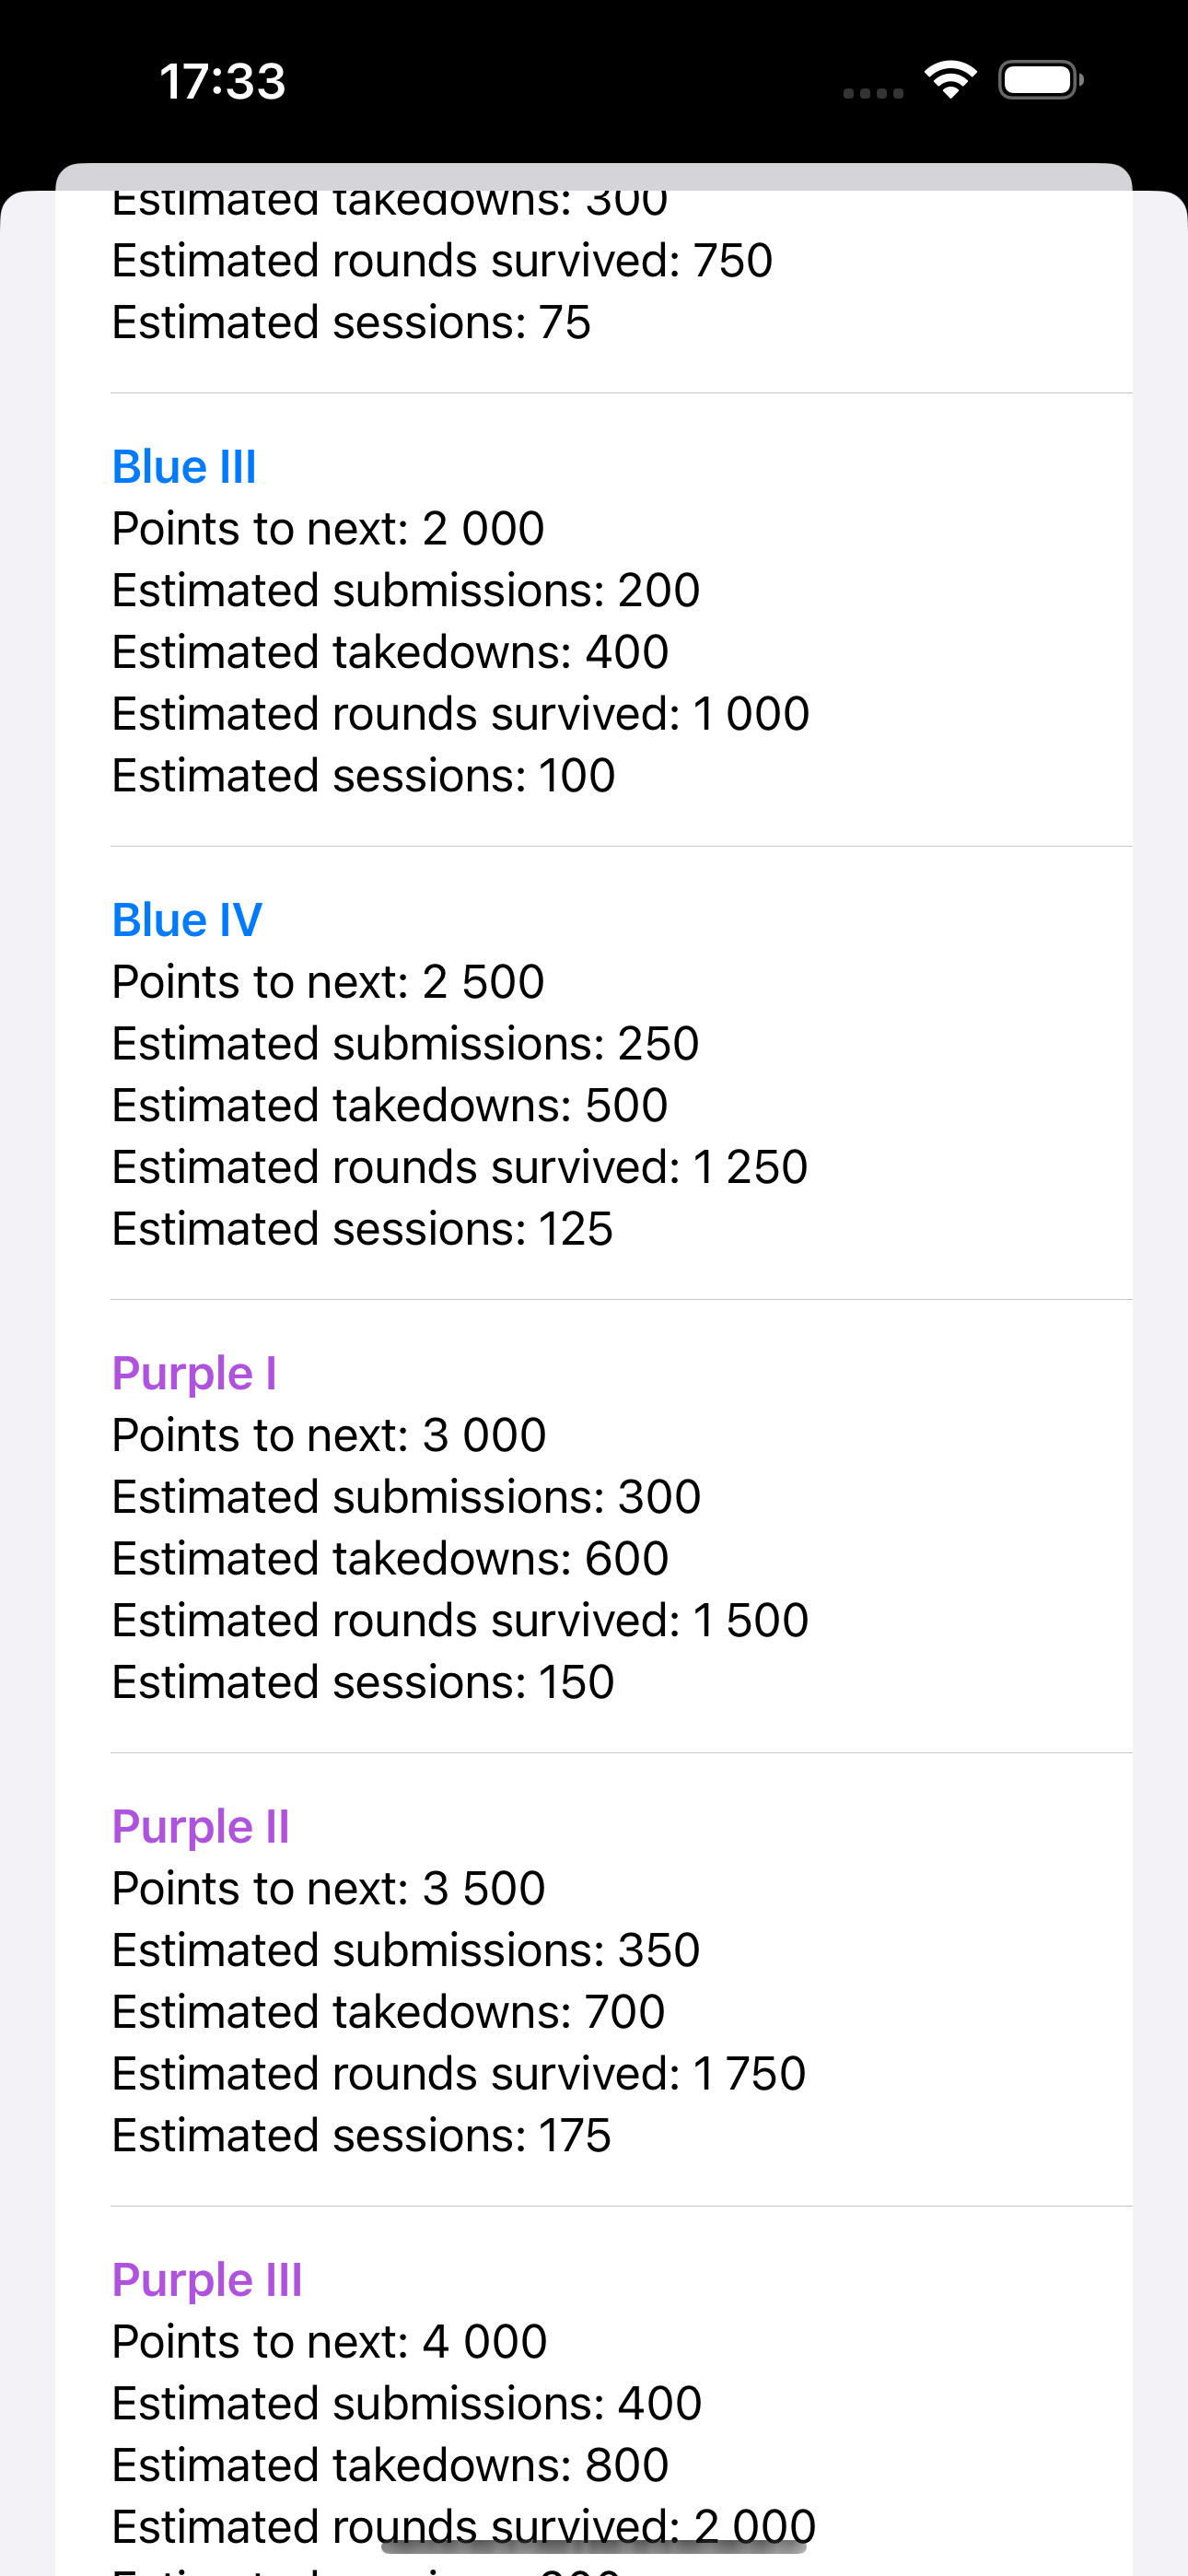1188x2576 pixels.
Task: Tap Purple I estimated takedowns 600
Action: coord(390,1559)
